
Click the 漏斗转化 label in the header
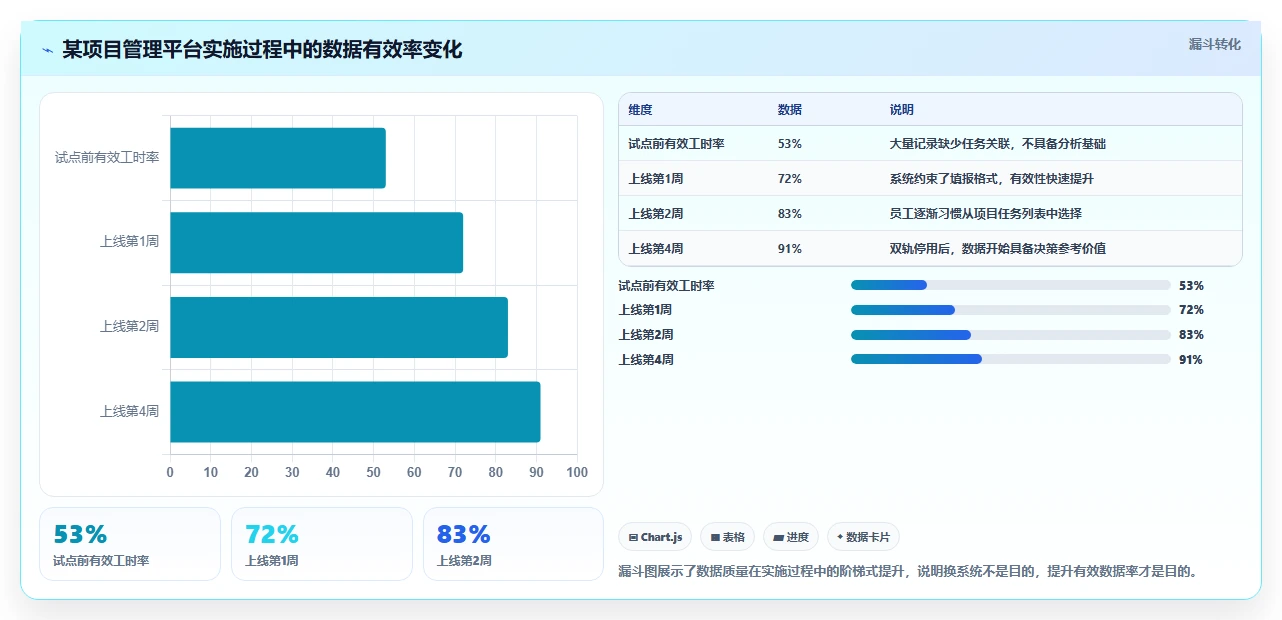click(1214, 44)
